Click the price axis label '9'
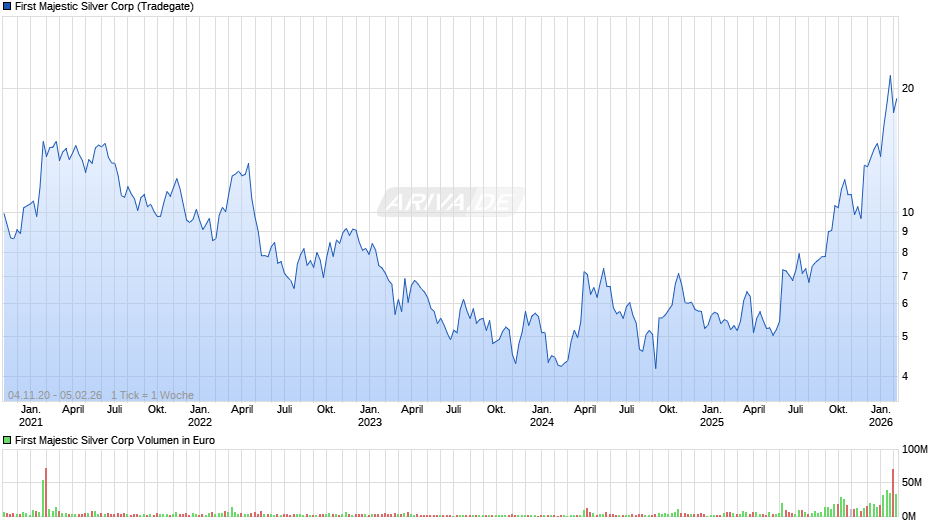 coord(905,231)
